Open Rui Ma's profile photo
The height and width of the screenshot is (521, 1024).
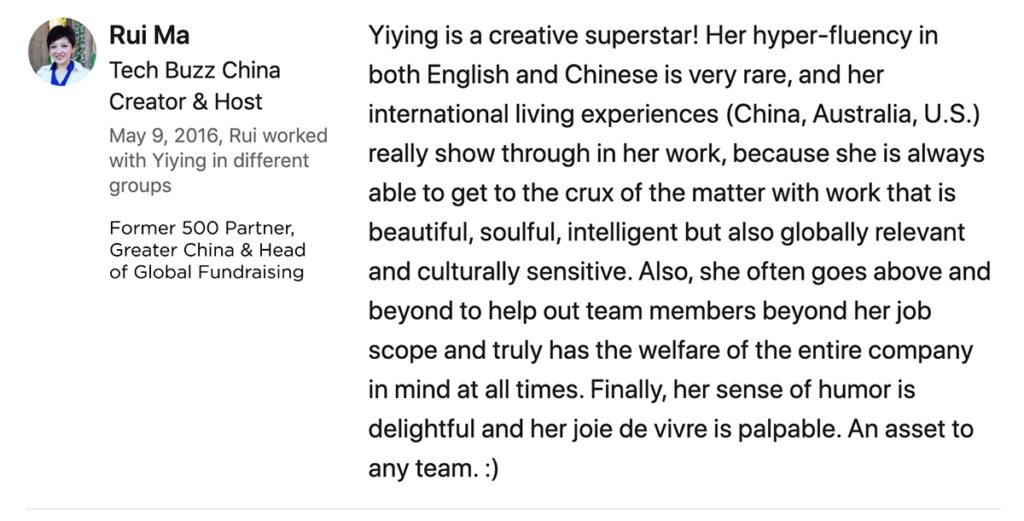coord(62,52)
